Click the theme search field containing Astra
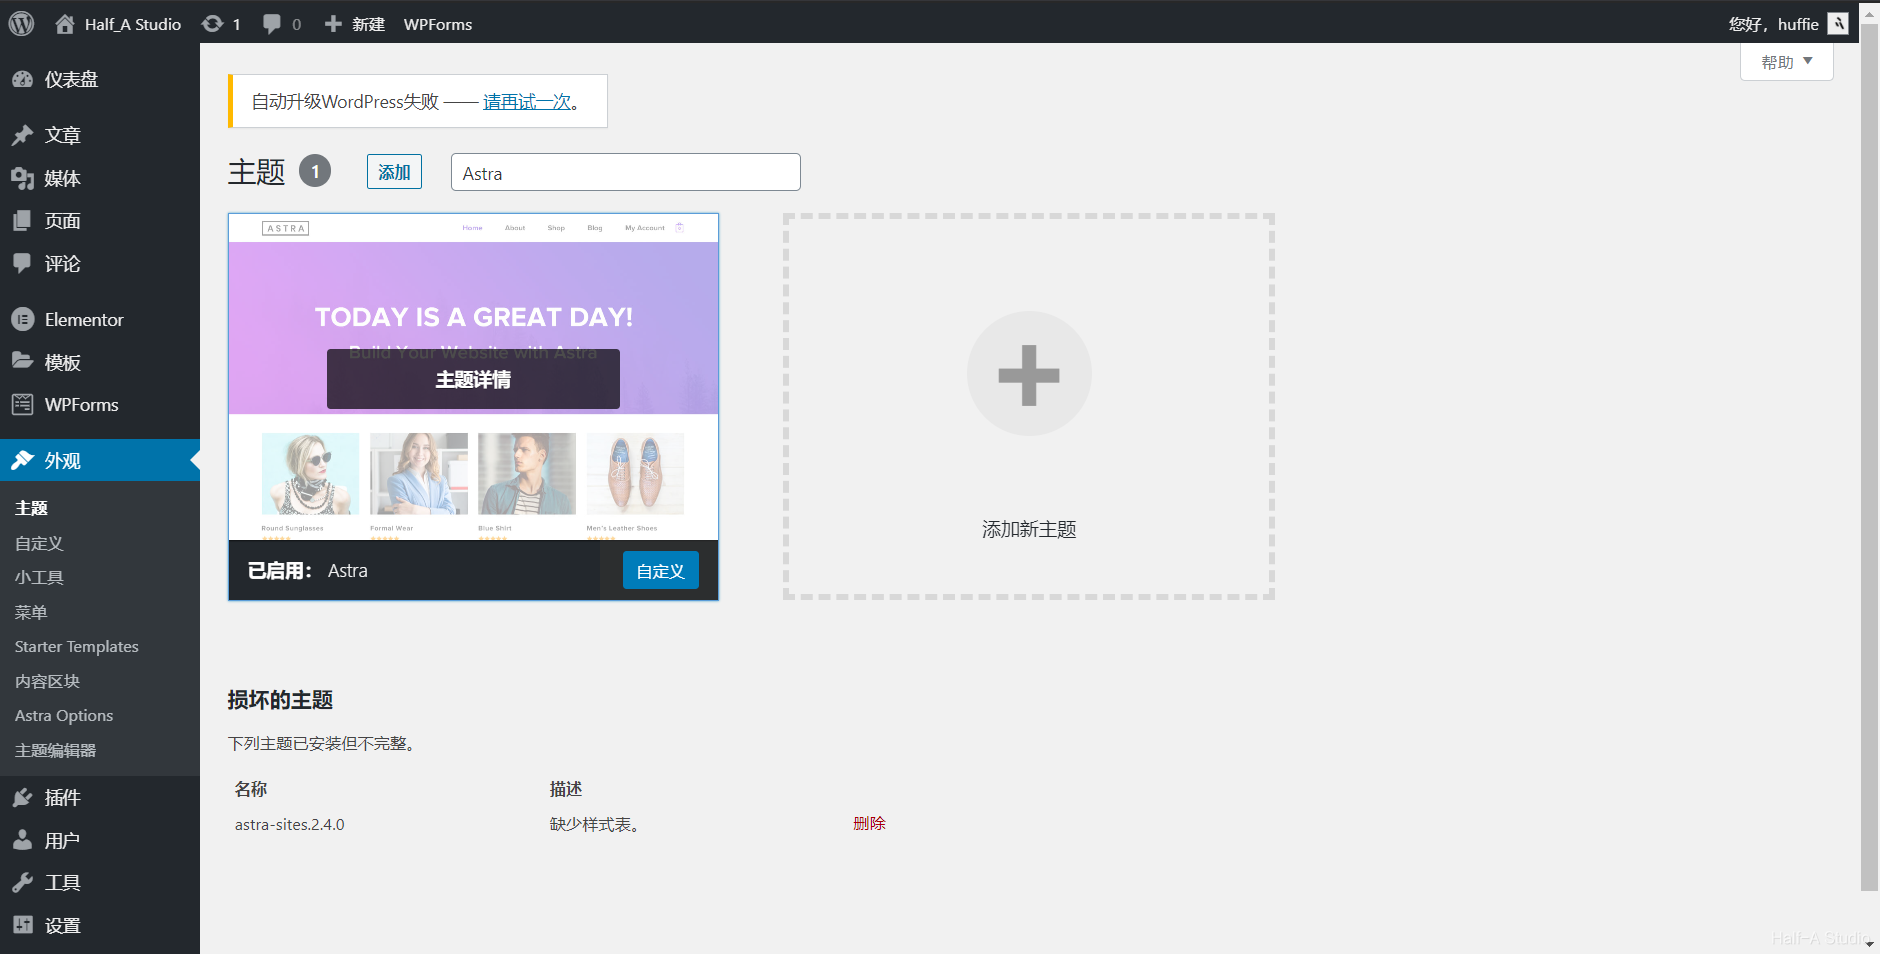 [x=626, y=172]
